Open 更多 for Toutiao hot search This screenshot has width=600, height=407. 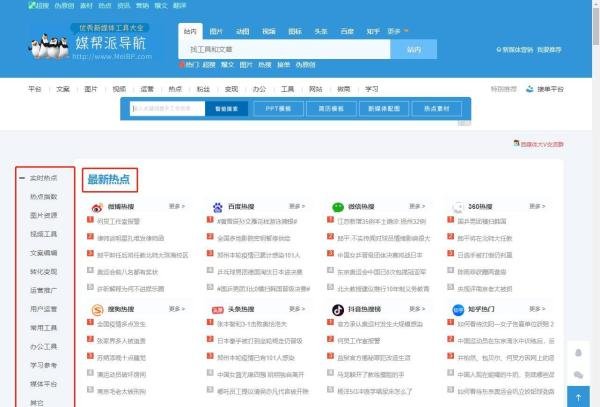click(297, 309)
